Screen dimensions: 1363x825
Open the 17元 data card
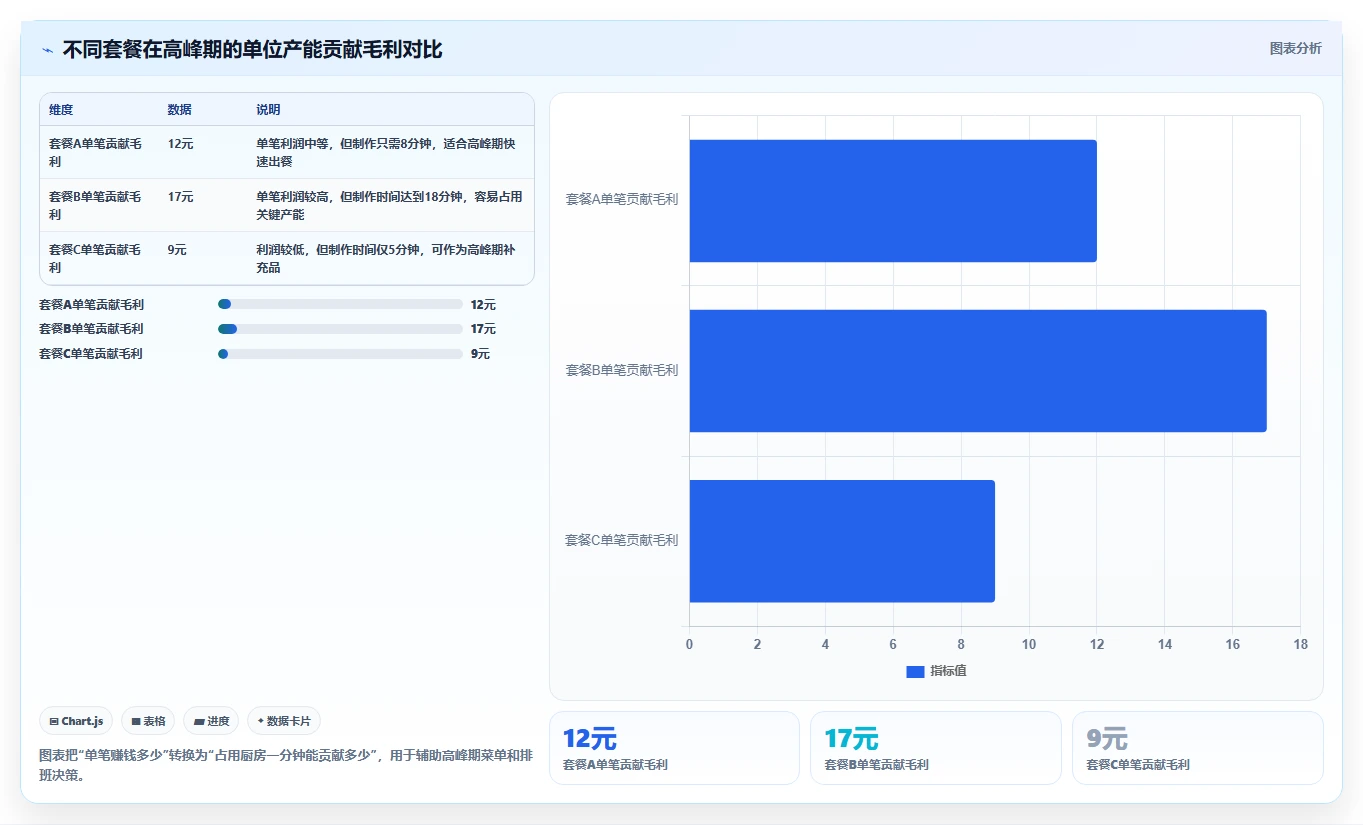935,748
